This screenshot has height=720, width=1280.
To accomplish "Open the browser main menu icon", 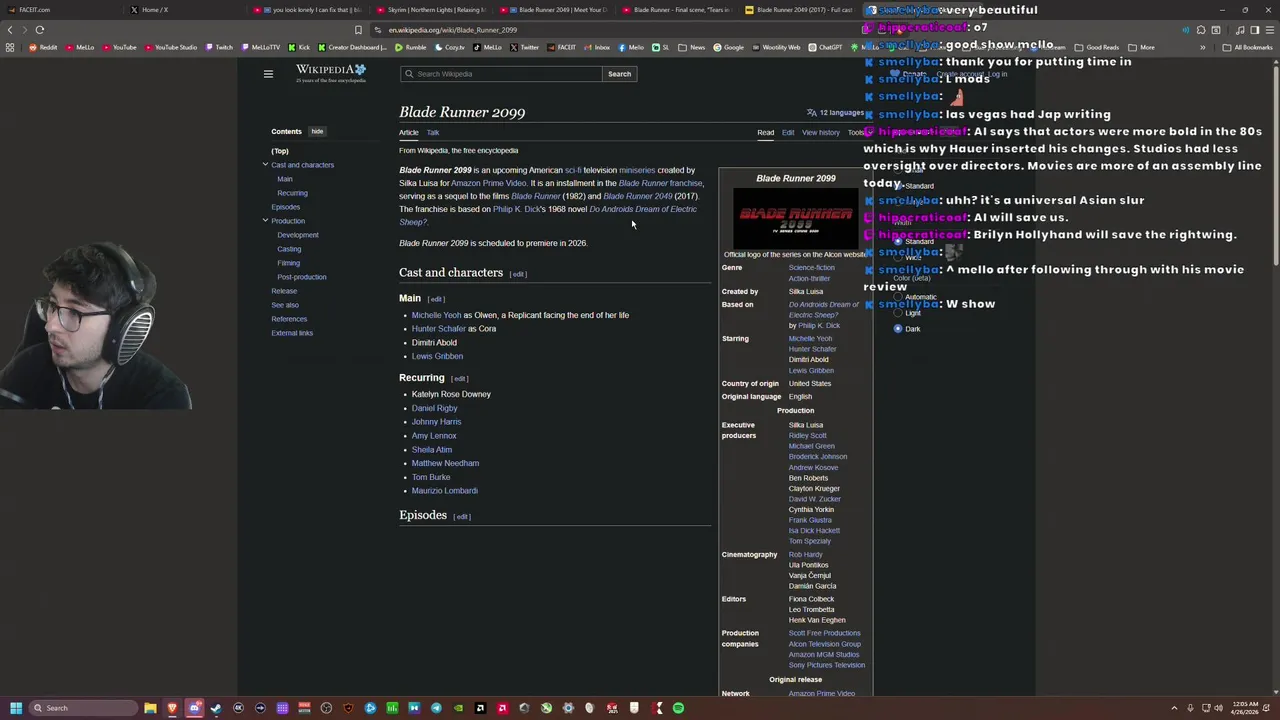I will [1269, 30].
